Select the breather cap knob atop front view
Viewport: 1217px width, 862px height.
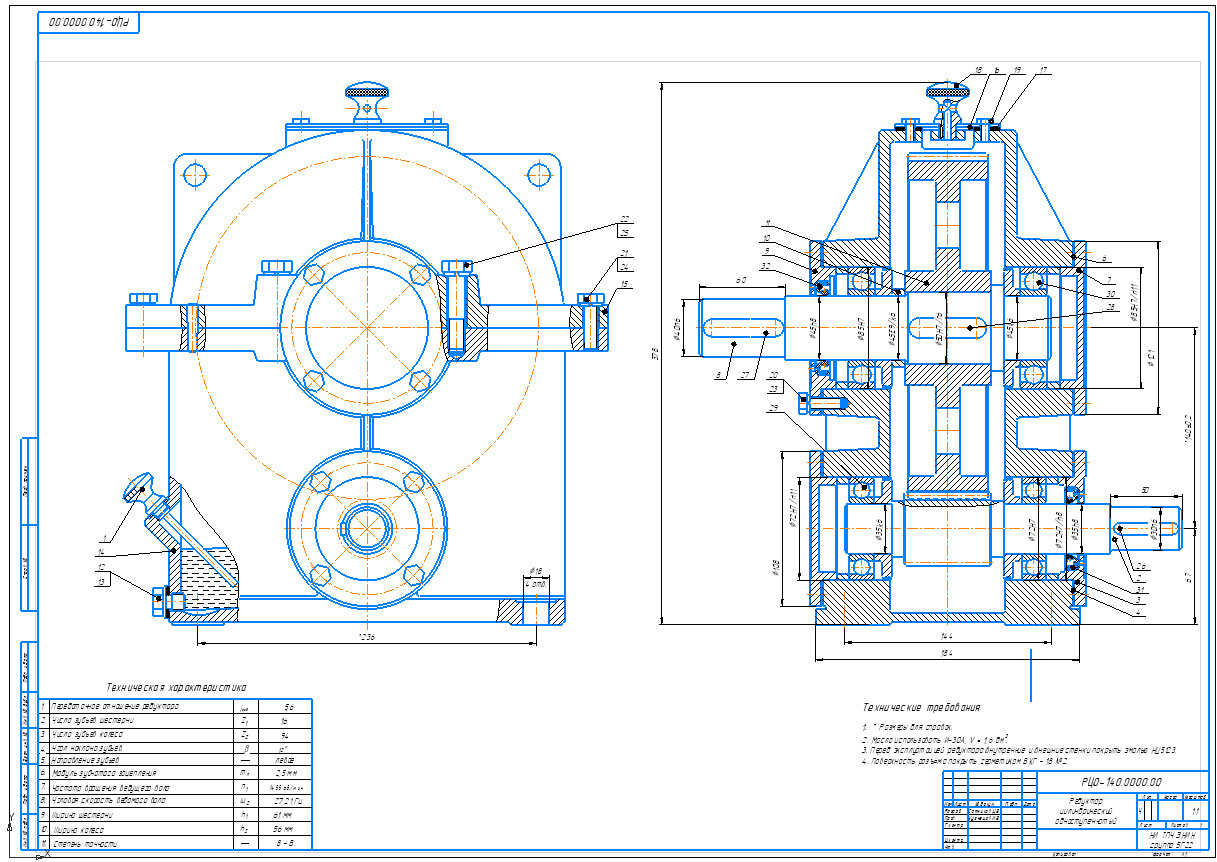(x=367, y=94)
